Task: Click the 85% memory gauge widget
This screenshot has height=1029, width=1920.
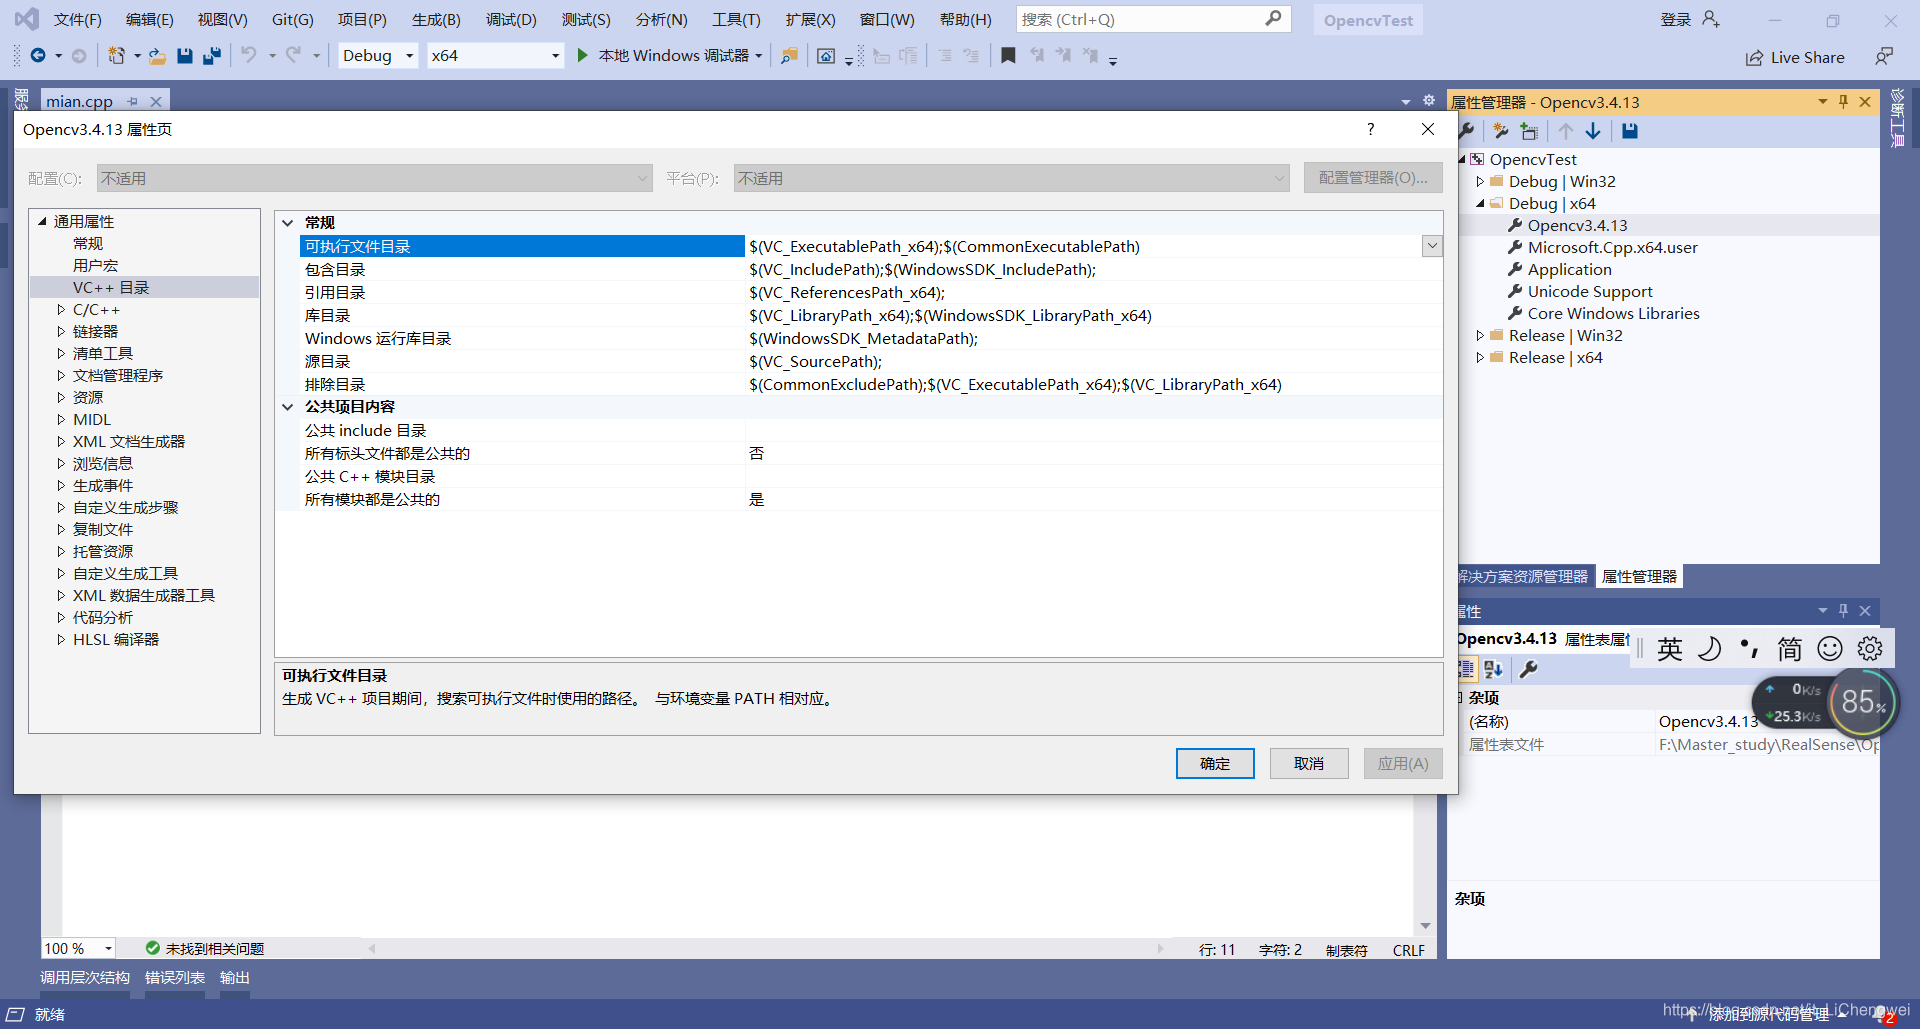Action: tap(1862, 702)
